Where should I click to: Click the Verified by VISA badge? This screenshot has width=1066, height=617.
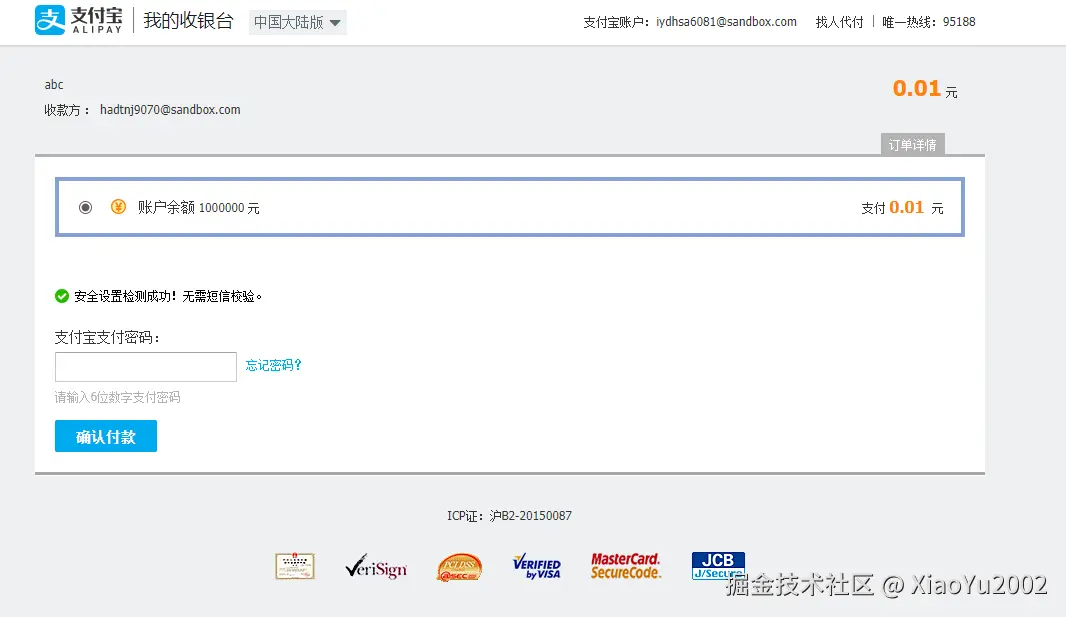pos(537,567)
